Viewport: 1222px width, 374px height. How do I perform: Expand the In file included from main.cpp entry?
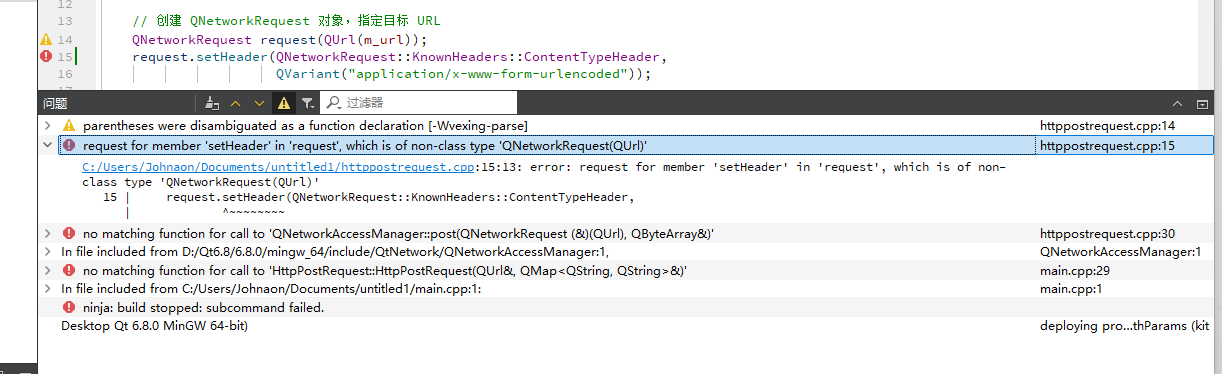(x=47, y=289)
